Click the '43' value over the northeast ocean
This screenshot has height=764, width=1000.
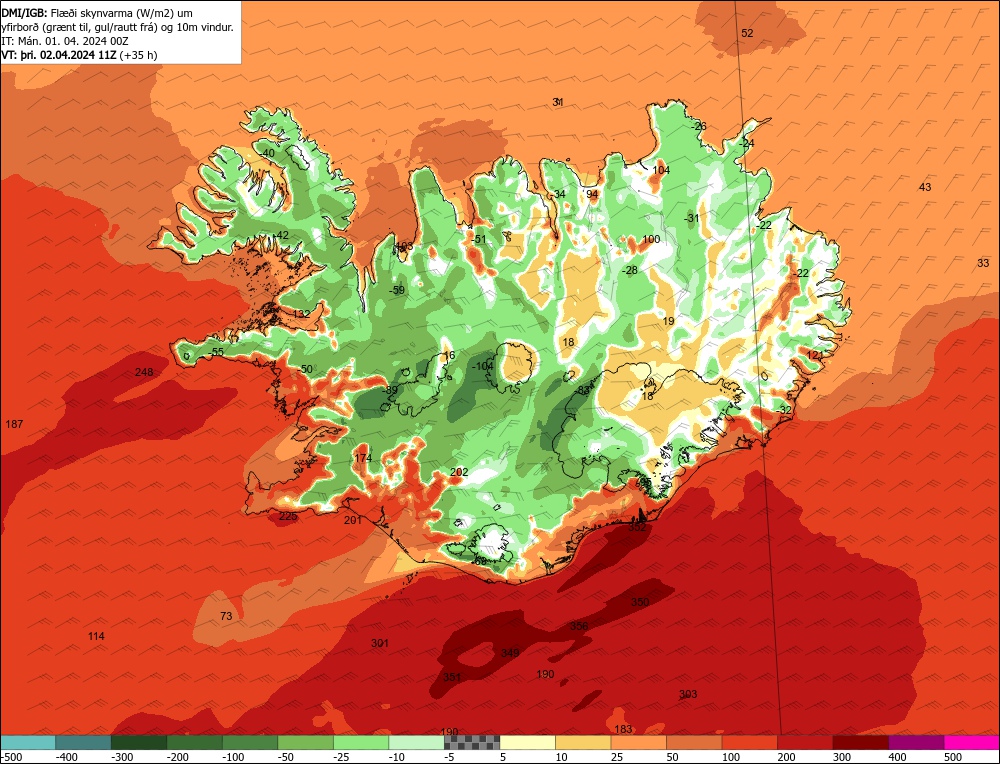click(x=925, y=187)
